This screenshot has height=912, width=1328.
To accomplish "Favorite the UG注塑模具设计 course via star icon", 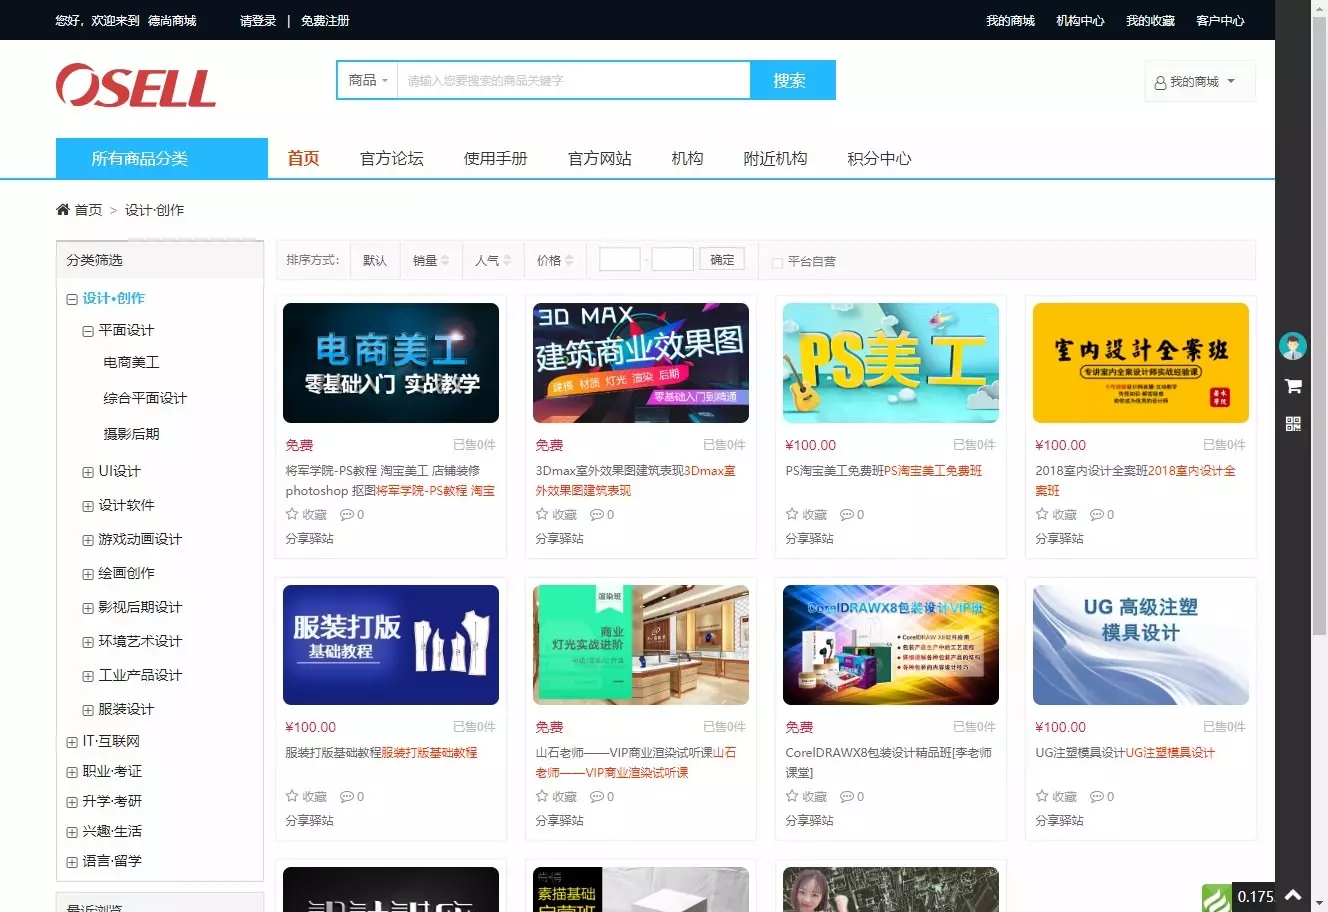I will pyautogui.click(x=1042, y=796).
